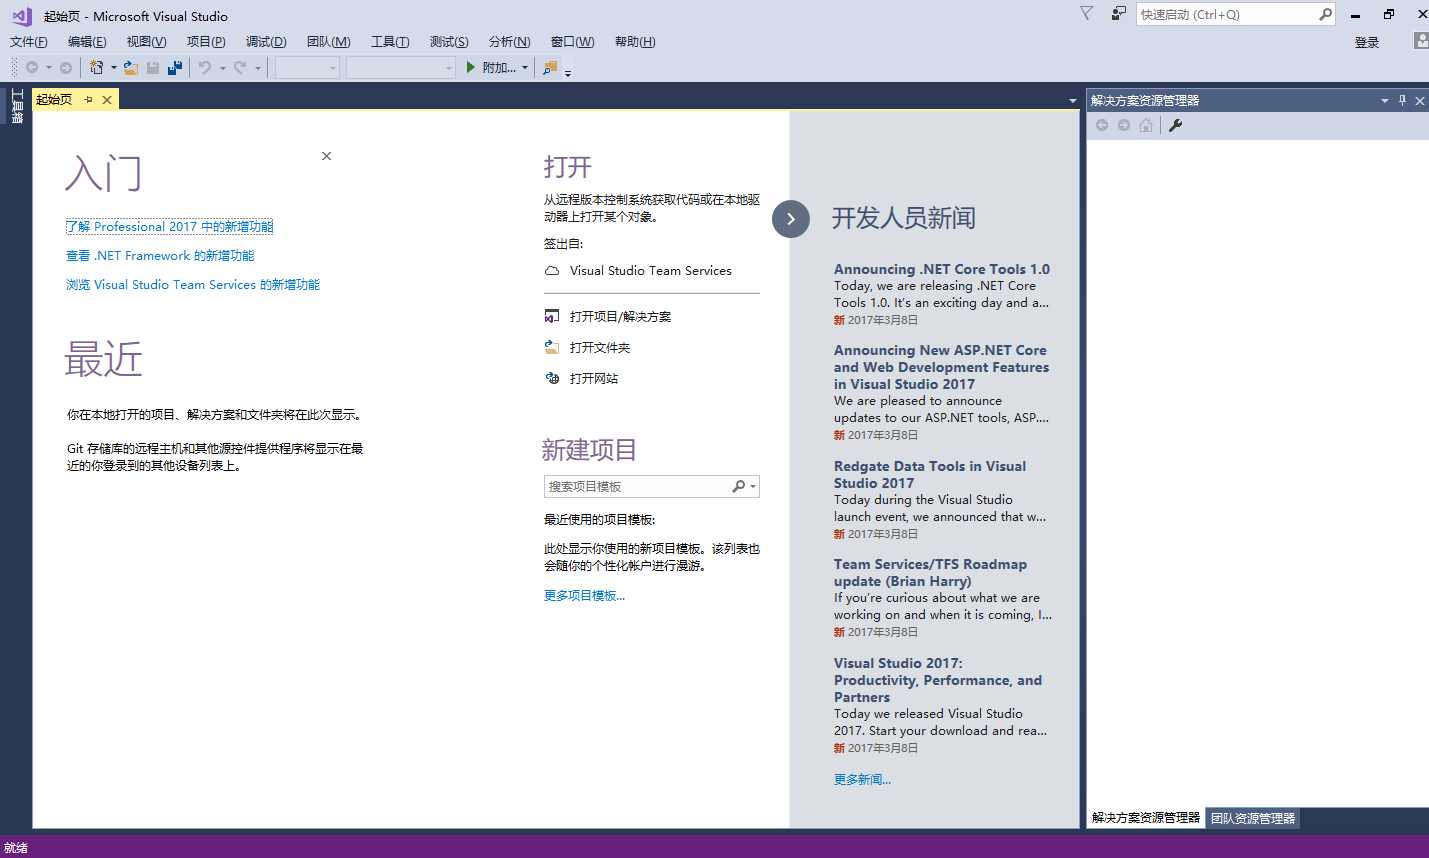
Task: Click the New Project toolbar icon
Action: tap(97, 68)
